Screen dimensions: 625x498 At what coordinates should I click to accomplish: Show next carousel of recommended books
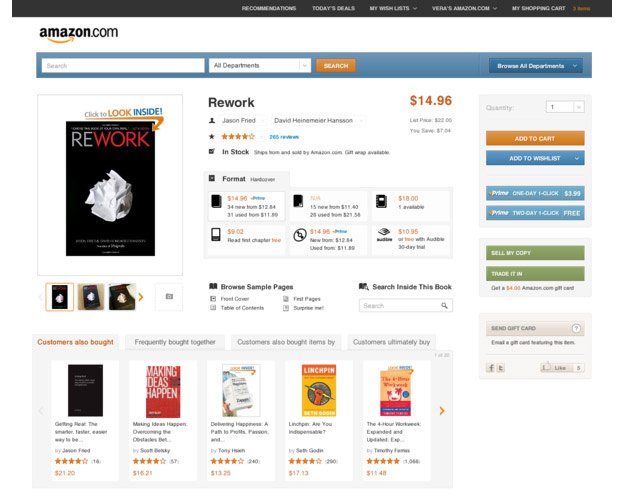tap(442, 411)
